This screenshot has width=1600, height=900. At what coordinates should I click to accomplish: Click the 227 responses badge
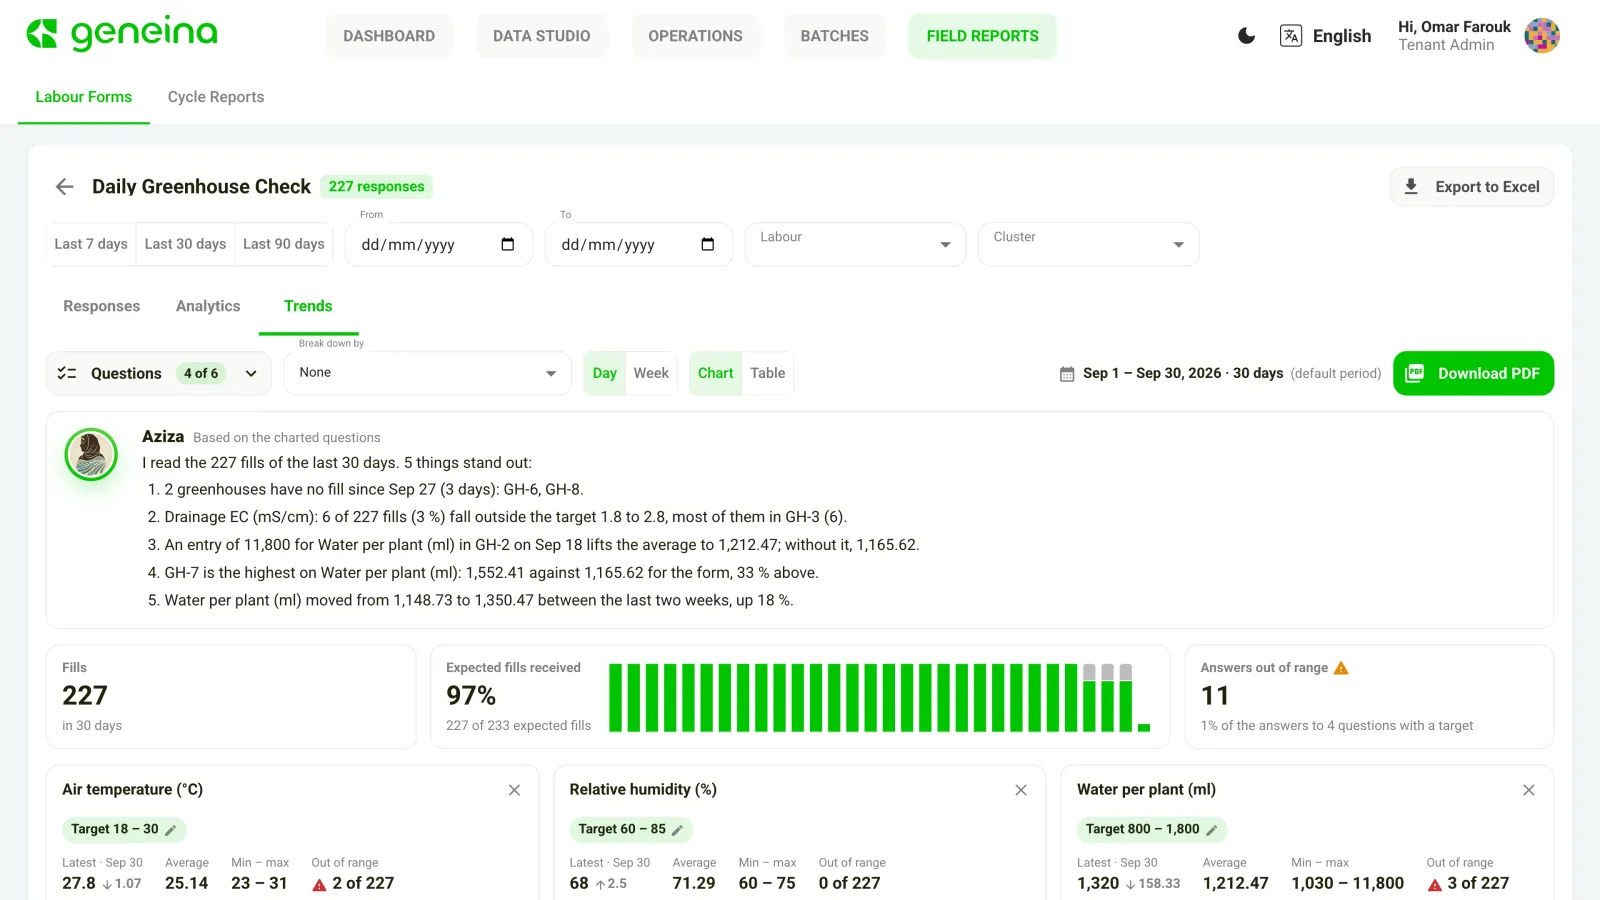pyautogui.click(x=377, y=187)
